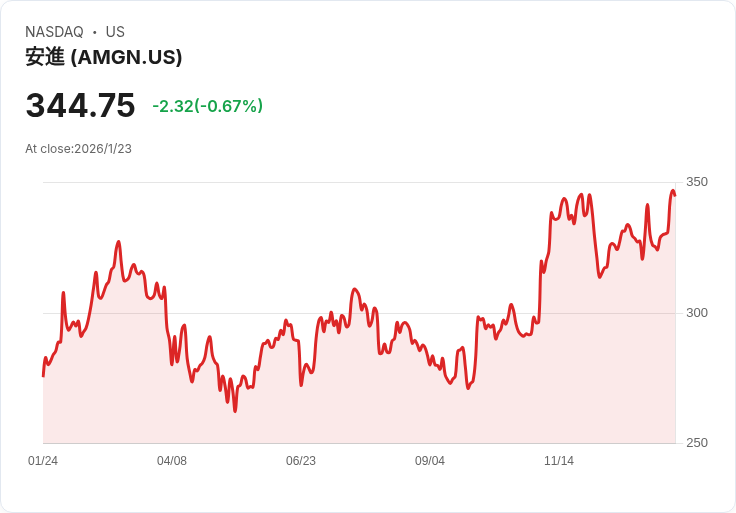
Task: Click the 04/08 date axis label
Action: click(x=172, y=461)
